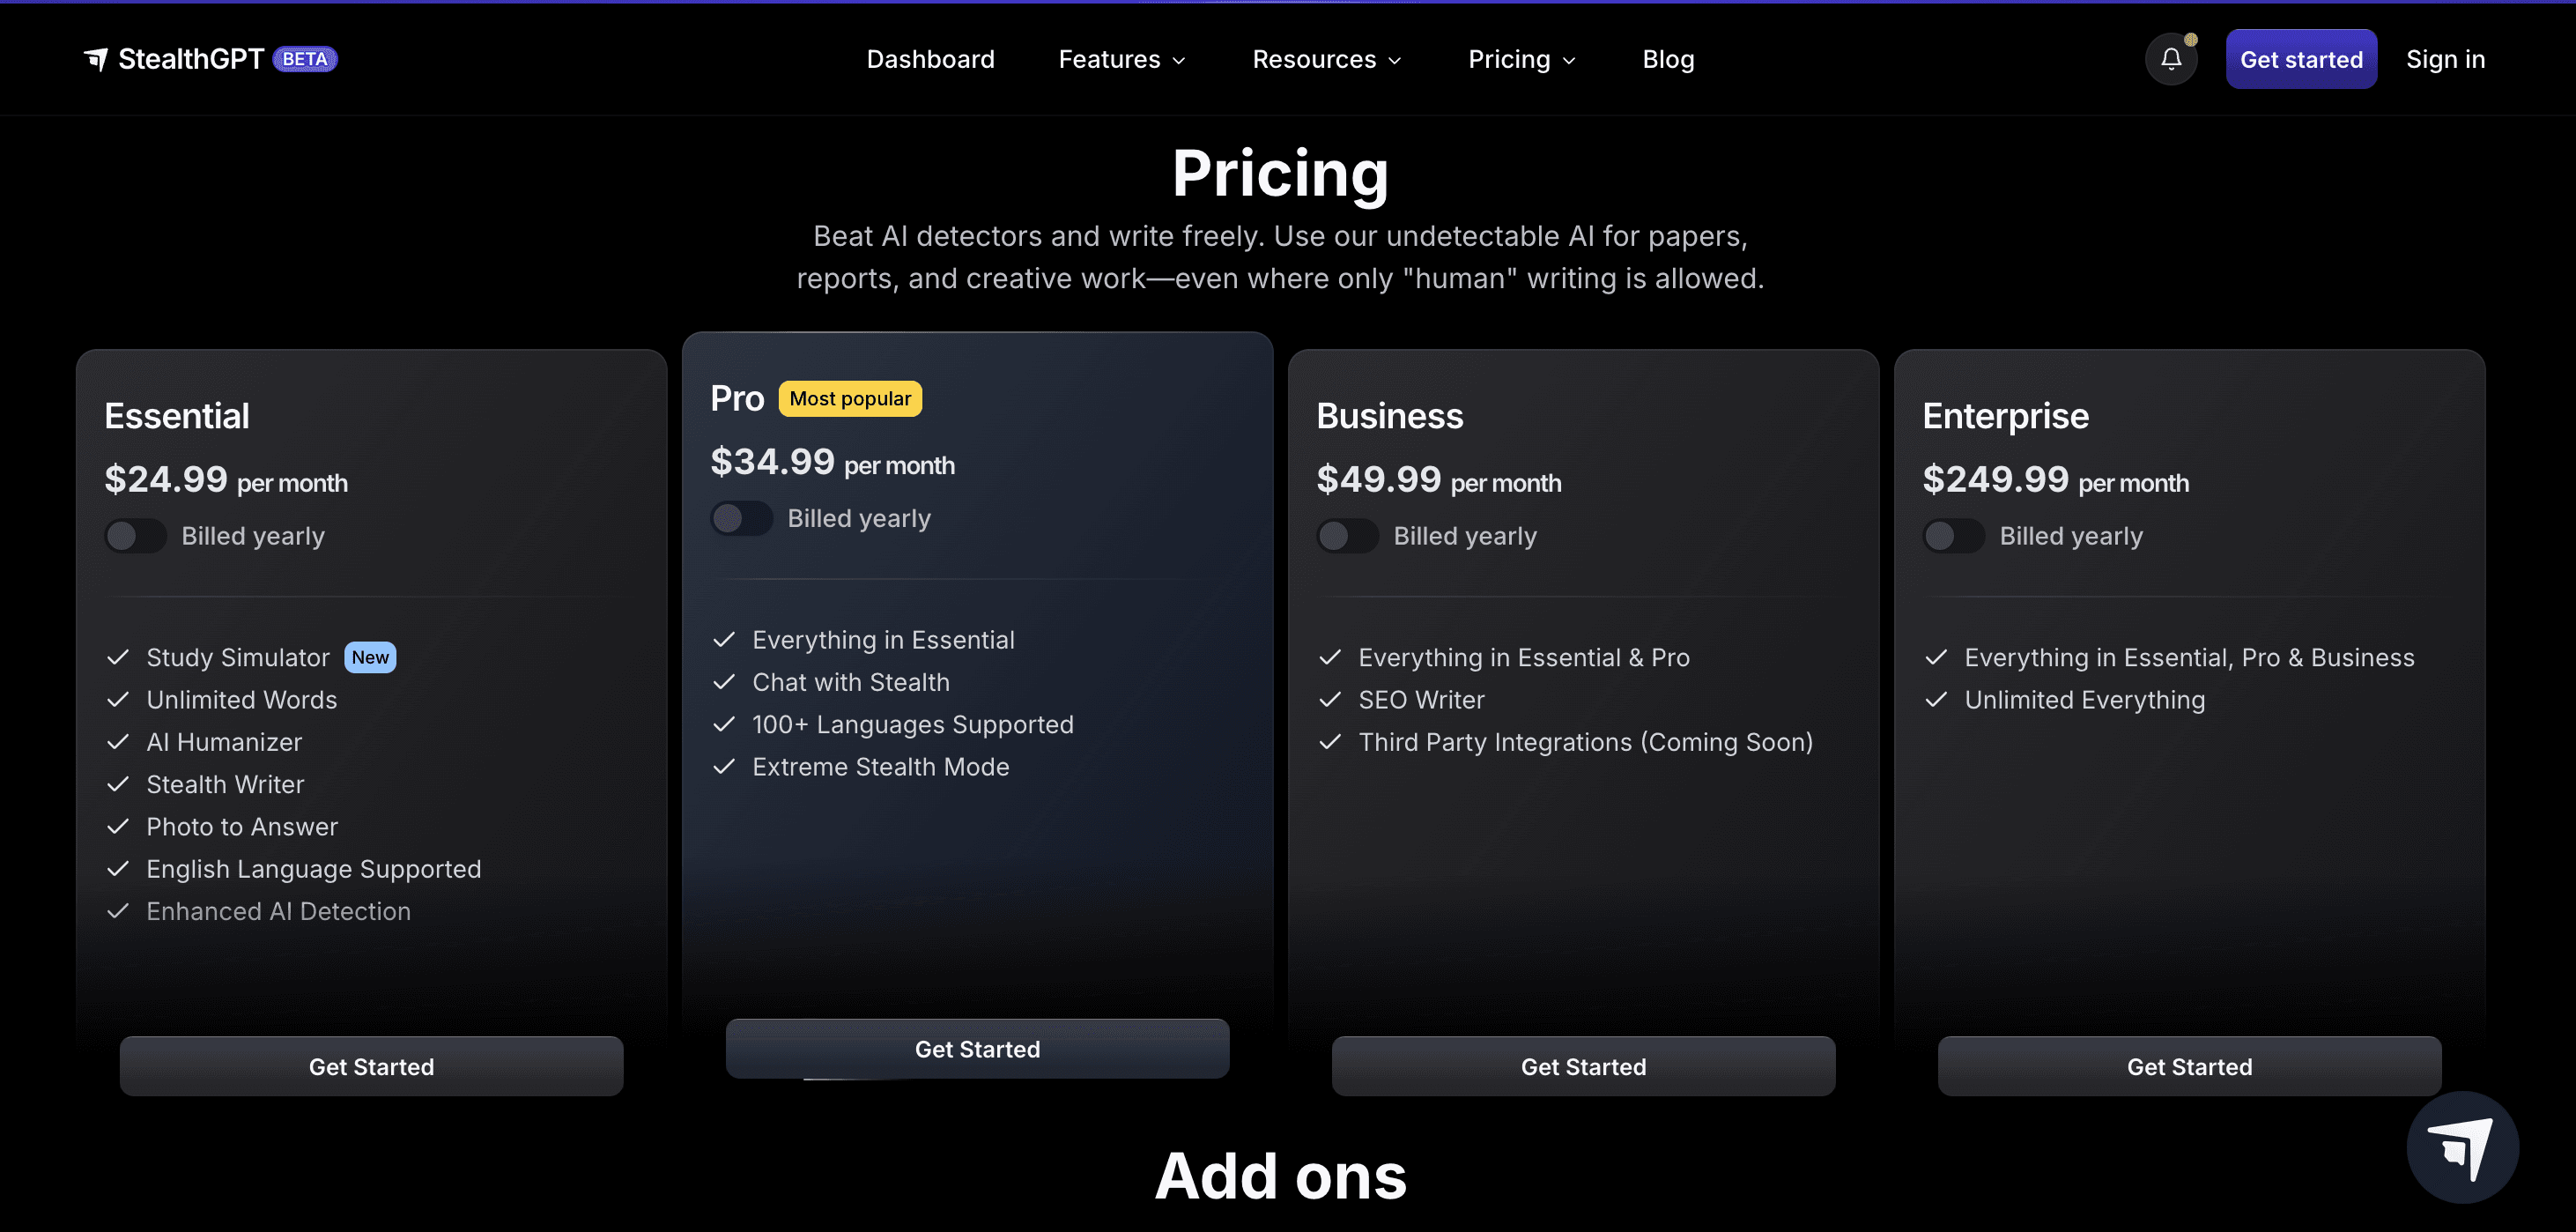The width and height of the screenshot is (2576, 1232).
Task: Open the Blog from the navigation
Action: [x=1668, y=59]
